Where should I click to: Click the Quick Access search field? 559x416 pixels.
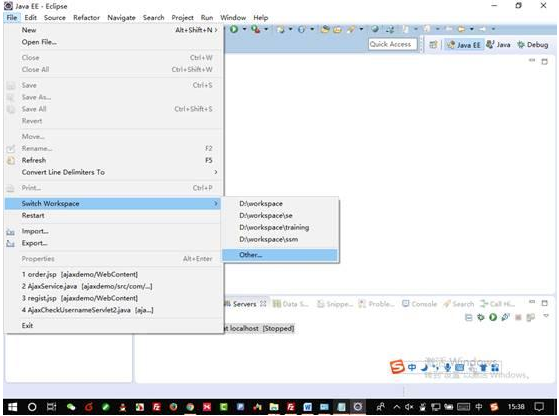click(x=393, y=45)
